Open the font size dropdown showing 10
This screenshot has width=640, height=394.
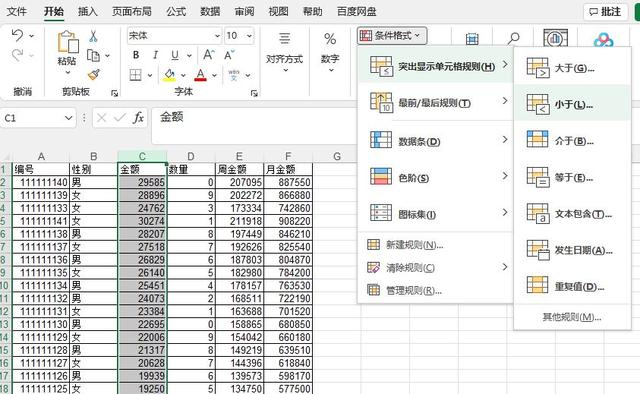pyautogui.click(x=239, y=36)
